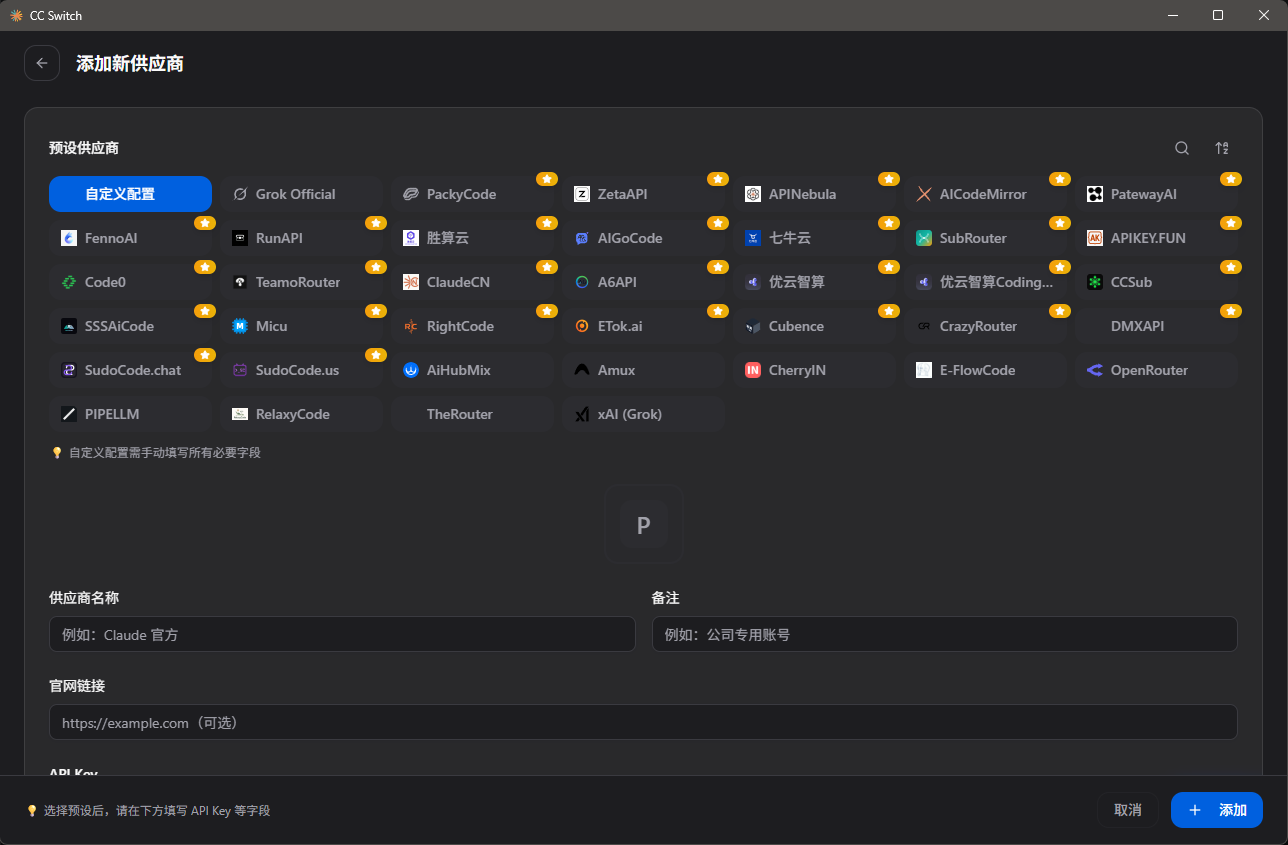Choose the 优云智算Coding preset label
1288x845 pixels.
click(x=996, y=282)
